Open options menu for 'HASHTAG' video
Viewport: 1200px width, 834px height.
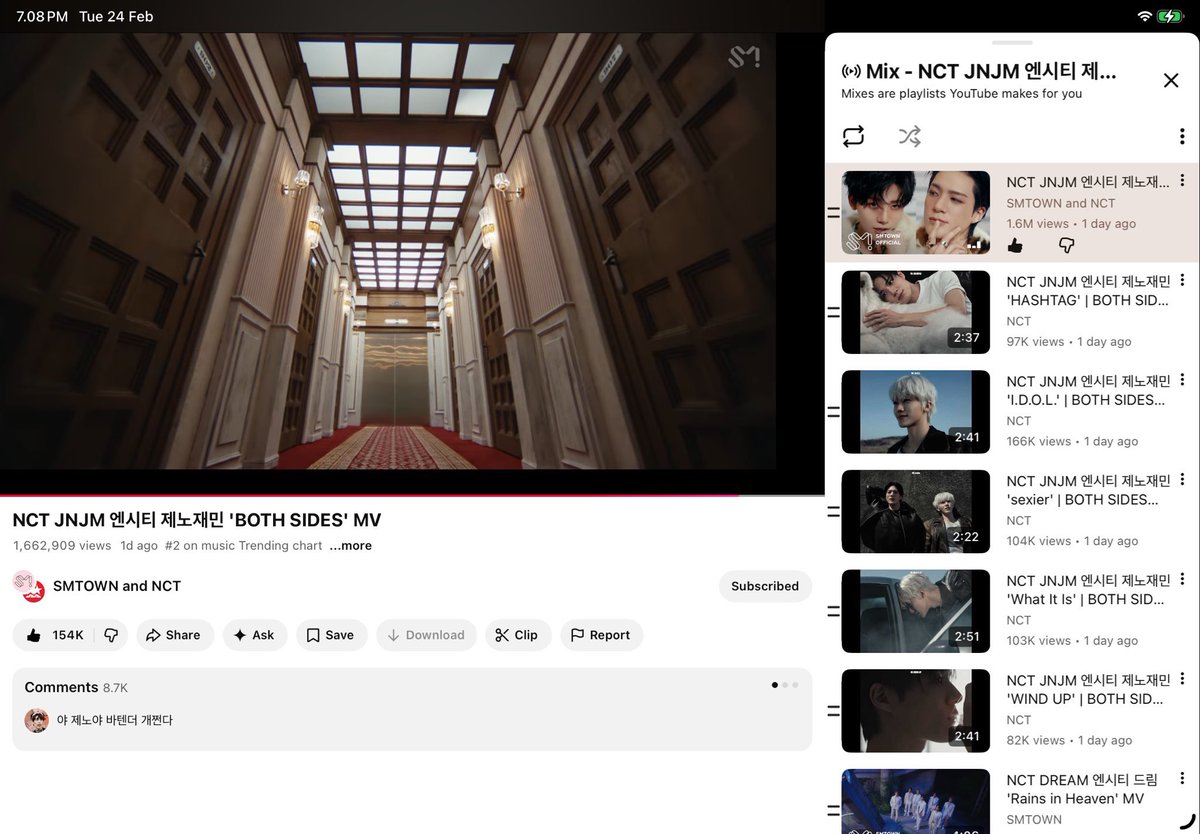click(1182, 281)
